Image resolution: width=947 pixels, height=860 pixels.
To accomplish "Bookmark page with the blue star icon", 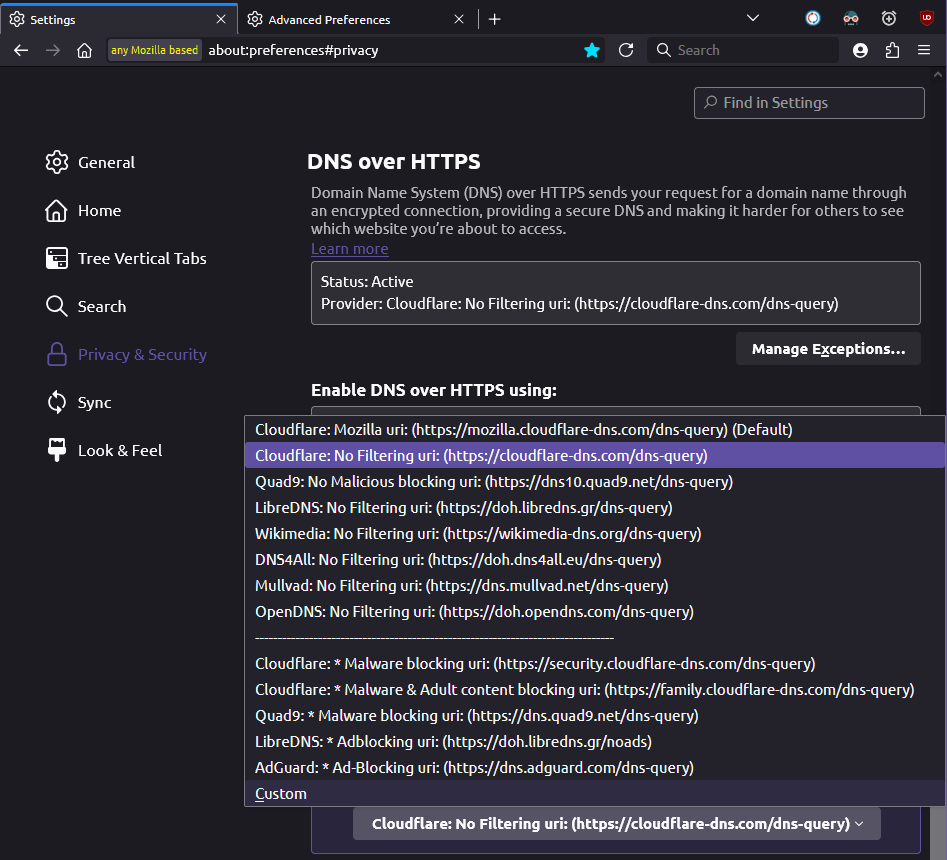I will pyautogui.click(x=592, y=50).
